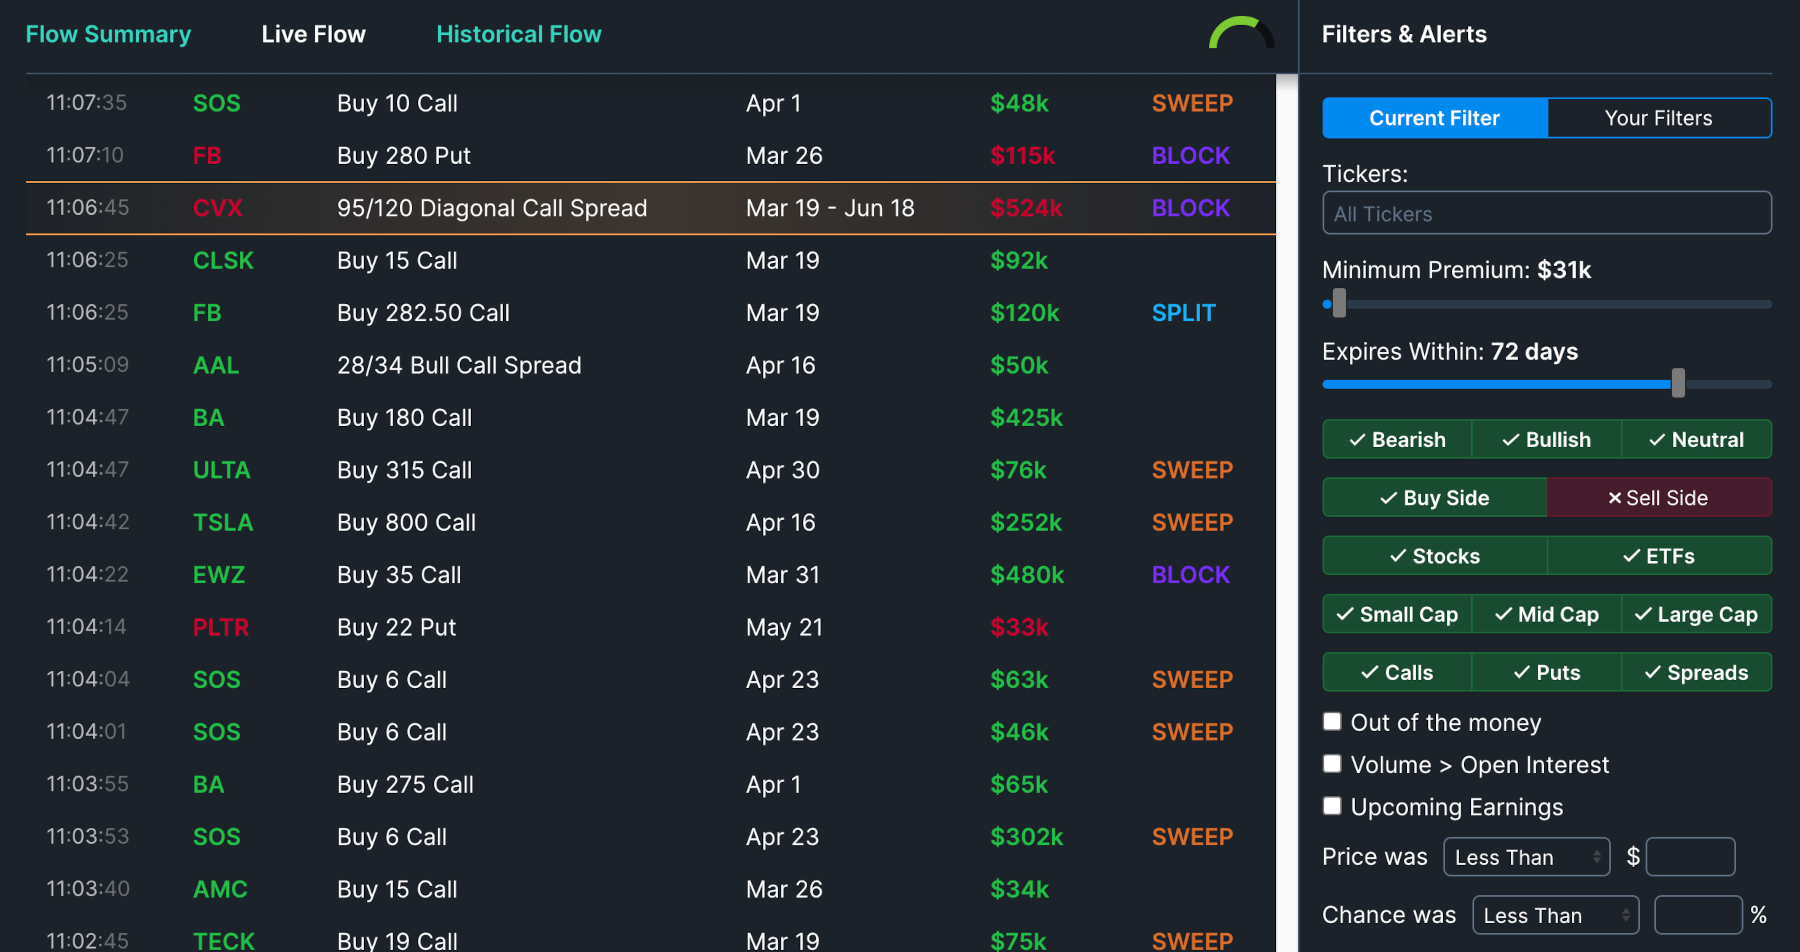The width and height of the screenshot is (1800, 952).
Task: Toggle the Bearish checkmark filter
Action: pyautogui.click(x=1397, y=440)
